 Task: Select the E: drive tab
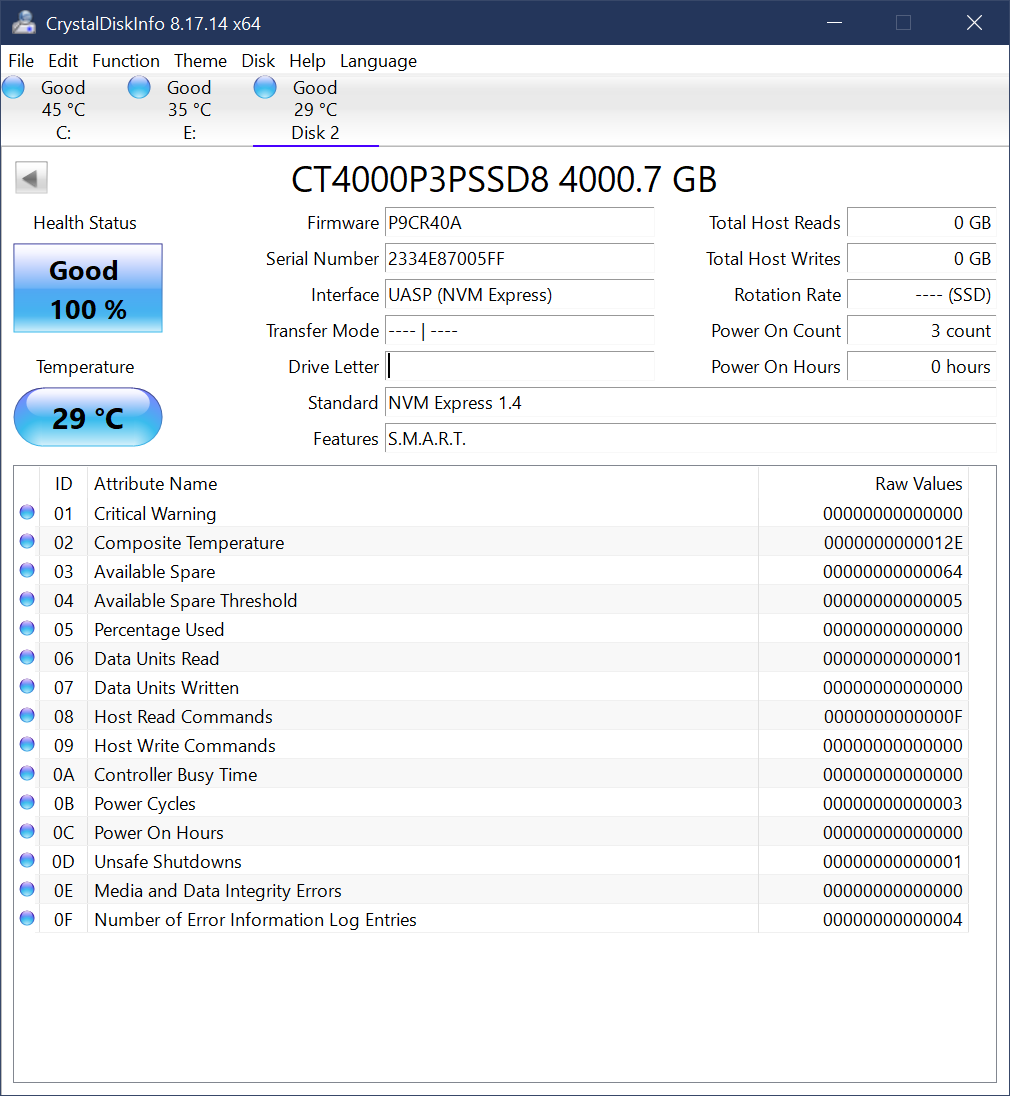(x=189, y=110)
